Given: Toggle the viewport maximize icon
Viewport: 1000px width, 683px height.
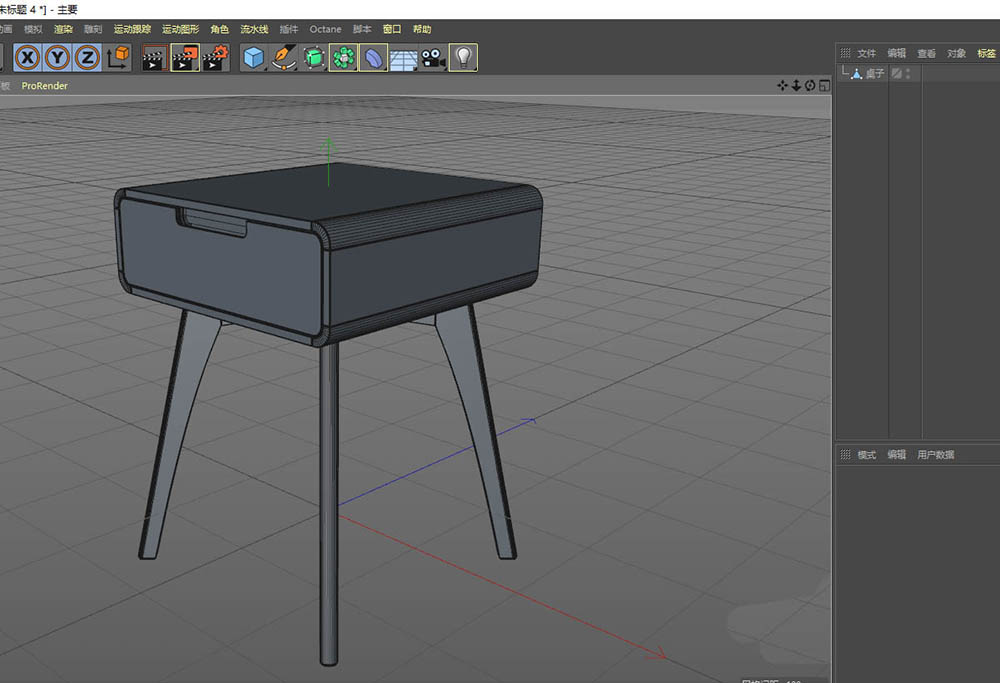Looking at the screenshot, I should 824,85.
